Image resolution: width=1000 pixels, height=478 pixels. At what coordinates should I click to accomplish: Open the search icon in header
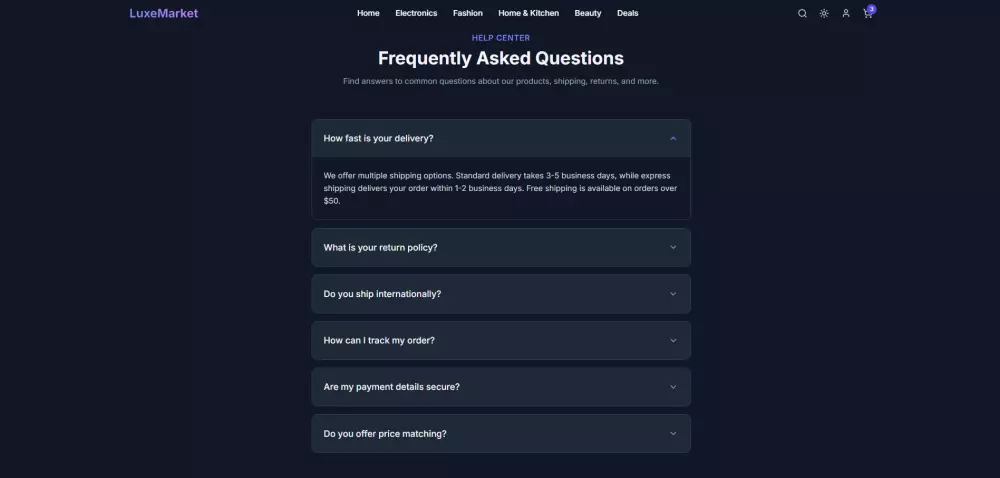[x=802, y=13]
